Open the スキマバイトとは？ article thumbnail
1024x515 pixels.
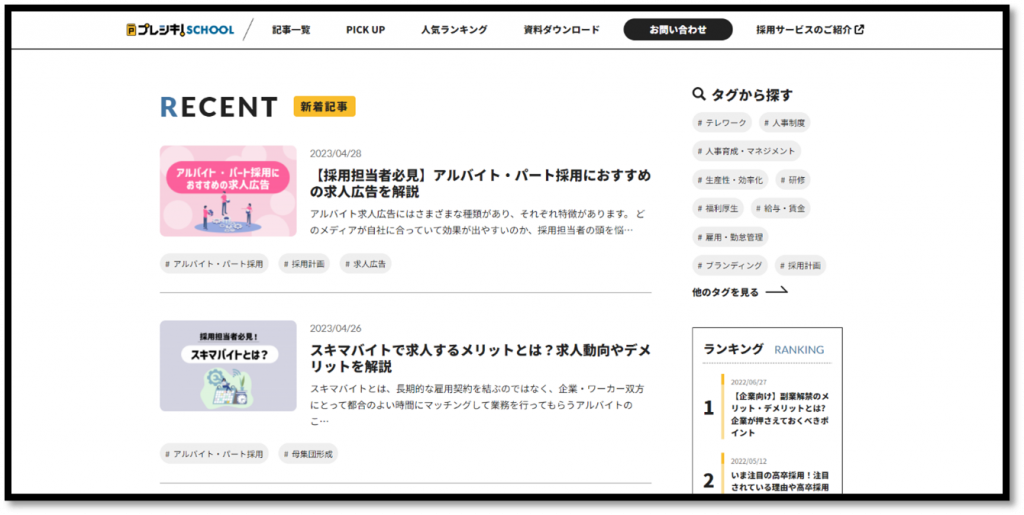click(228, 365)
